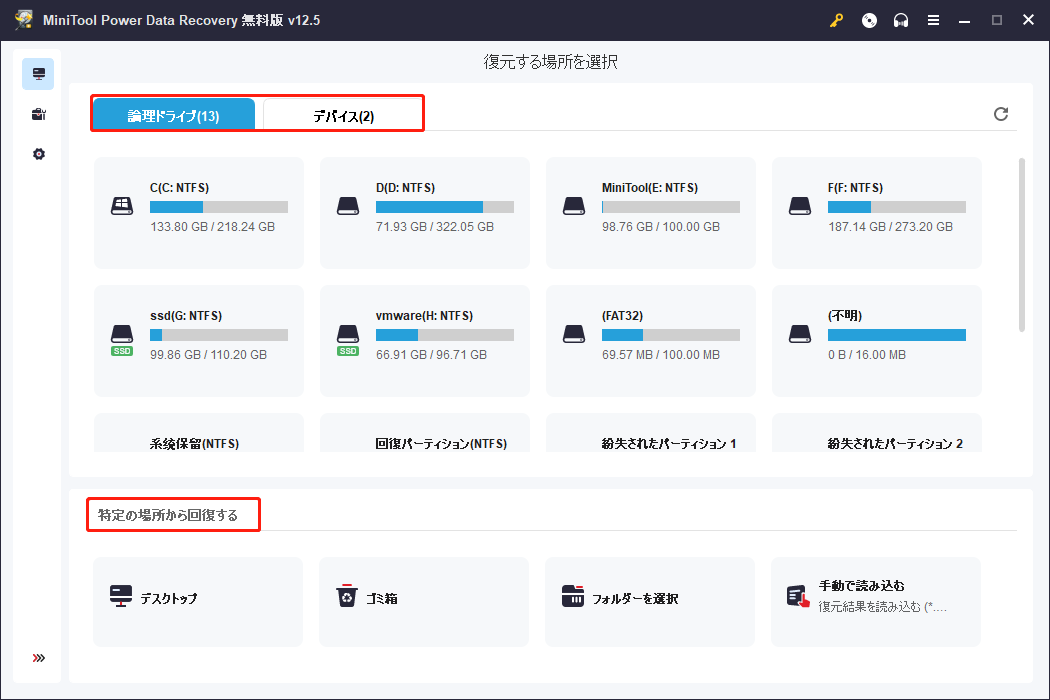Open 手動で読み込む to load results
Image resolution: width=1050 pixels, height=700 pixels.
tap(876, 602)
